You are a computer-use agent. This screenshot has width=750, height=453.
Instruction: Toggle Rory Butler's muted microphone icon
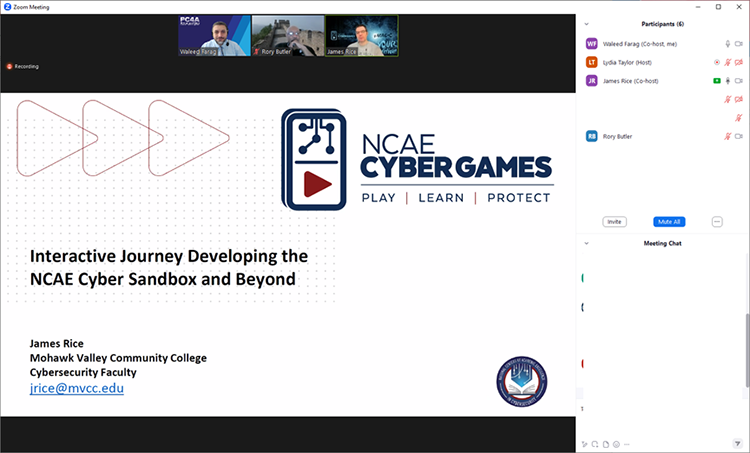[728, 136]
